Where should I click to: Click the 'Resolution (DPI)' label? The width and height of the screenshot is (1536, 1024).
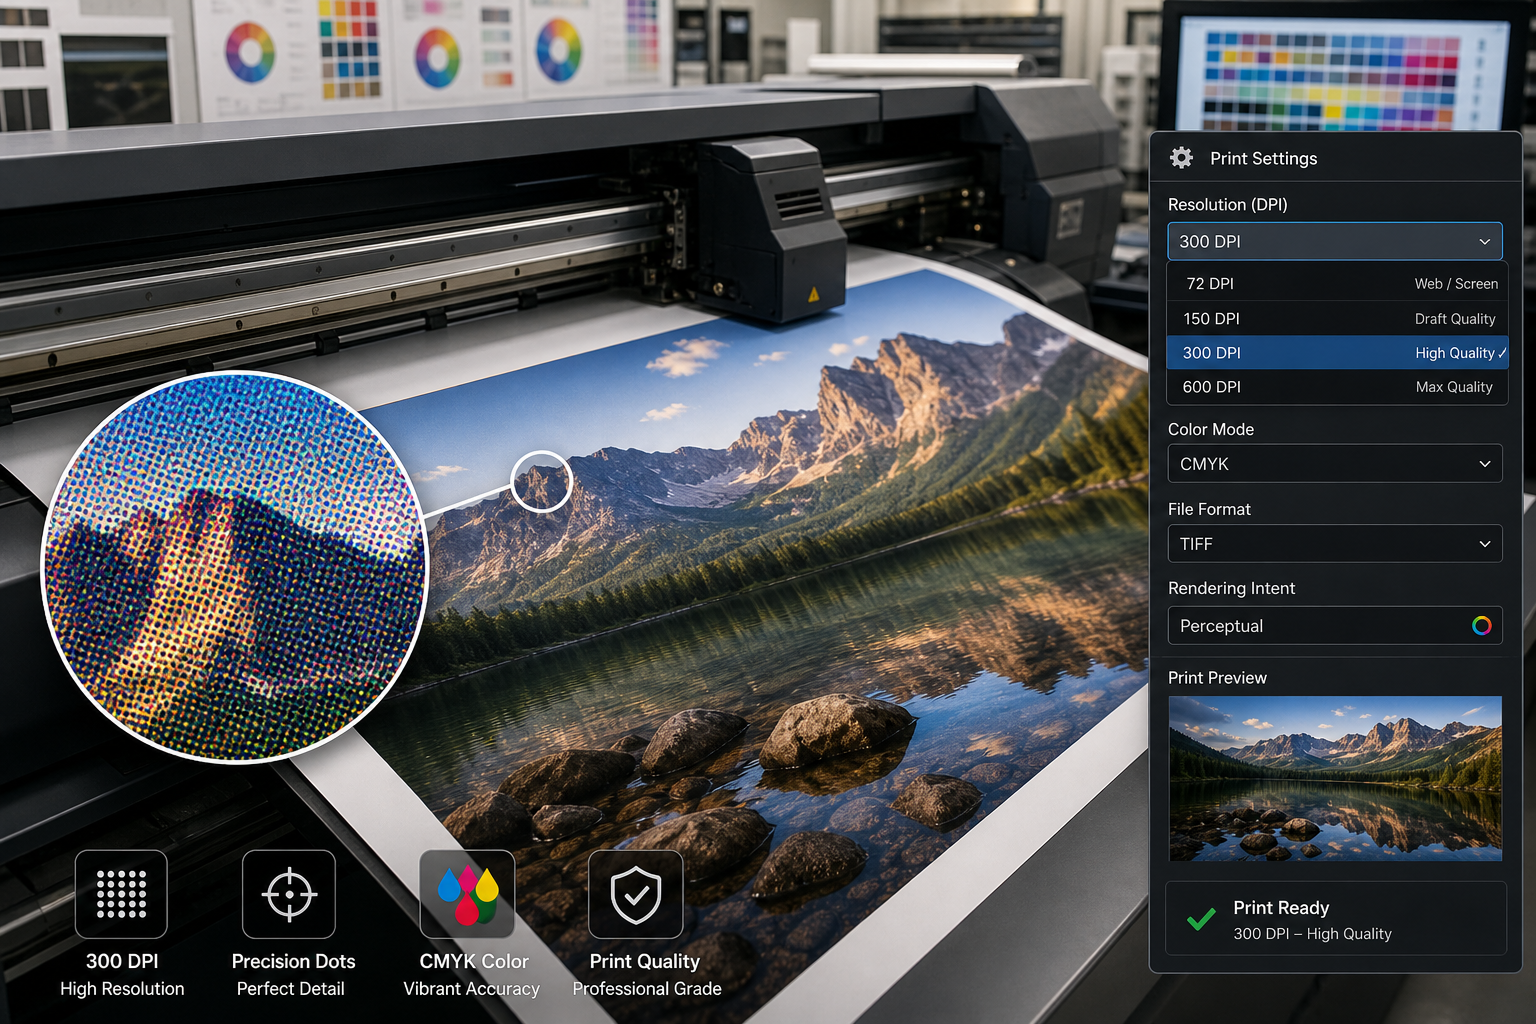point(1227,204)
